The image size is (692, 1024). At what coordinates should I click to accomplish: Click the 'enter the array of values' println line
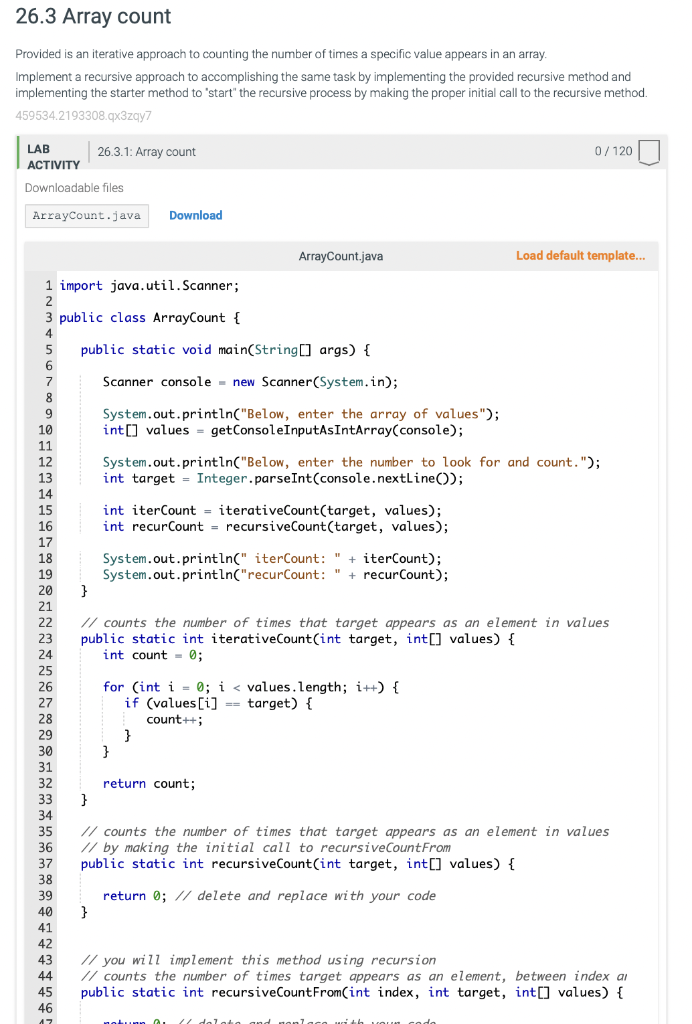[301, 414]
